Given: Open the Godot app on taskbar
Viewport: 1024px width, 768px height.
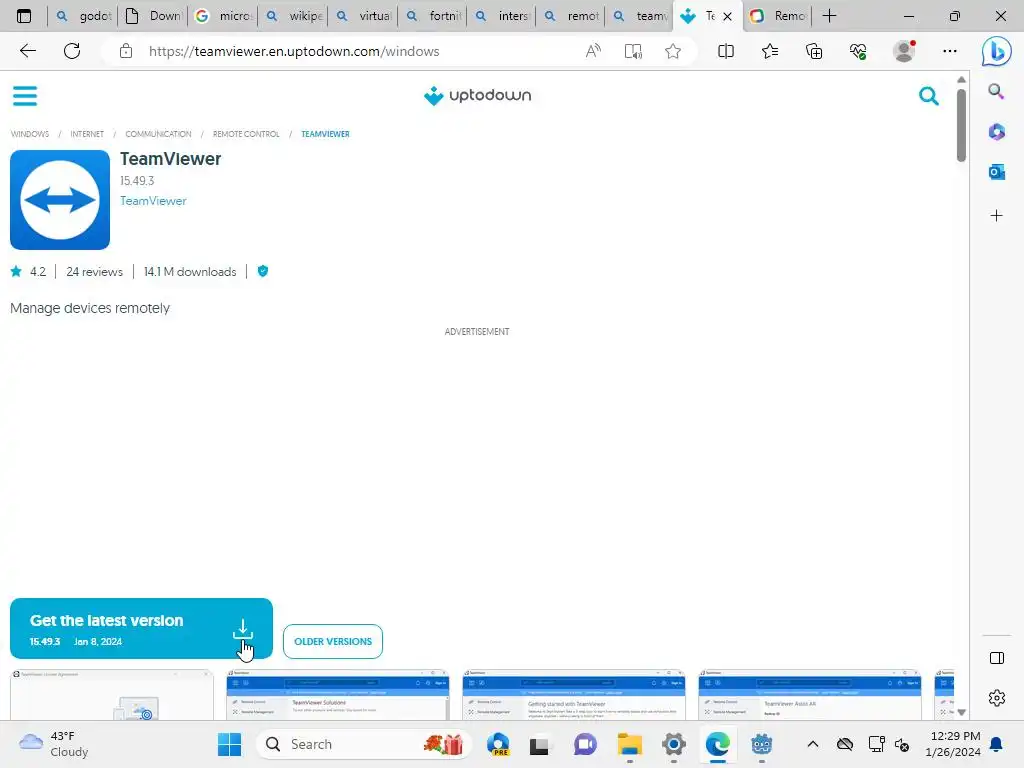Looking at the screenshot, I should [x=761, y=744].
